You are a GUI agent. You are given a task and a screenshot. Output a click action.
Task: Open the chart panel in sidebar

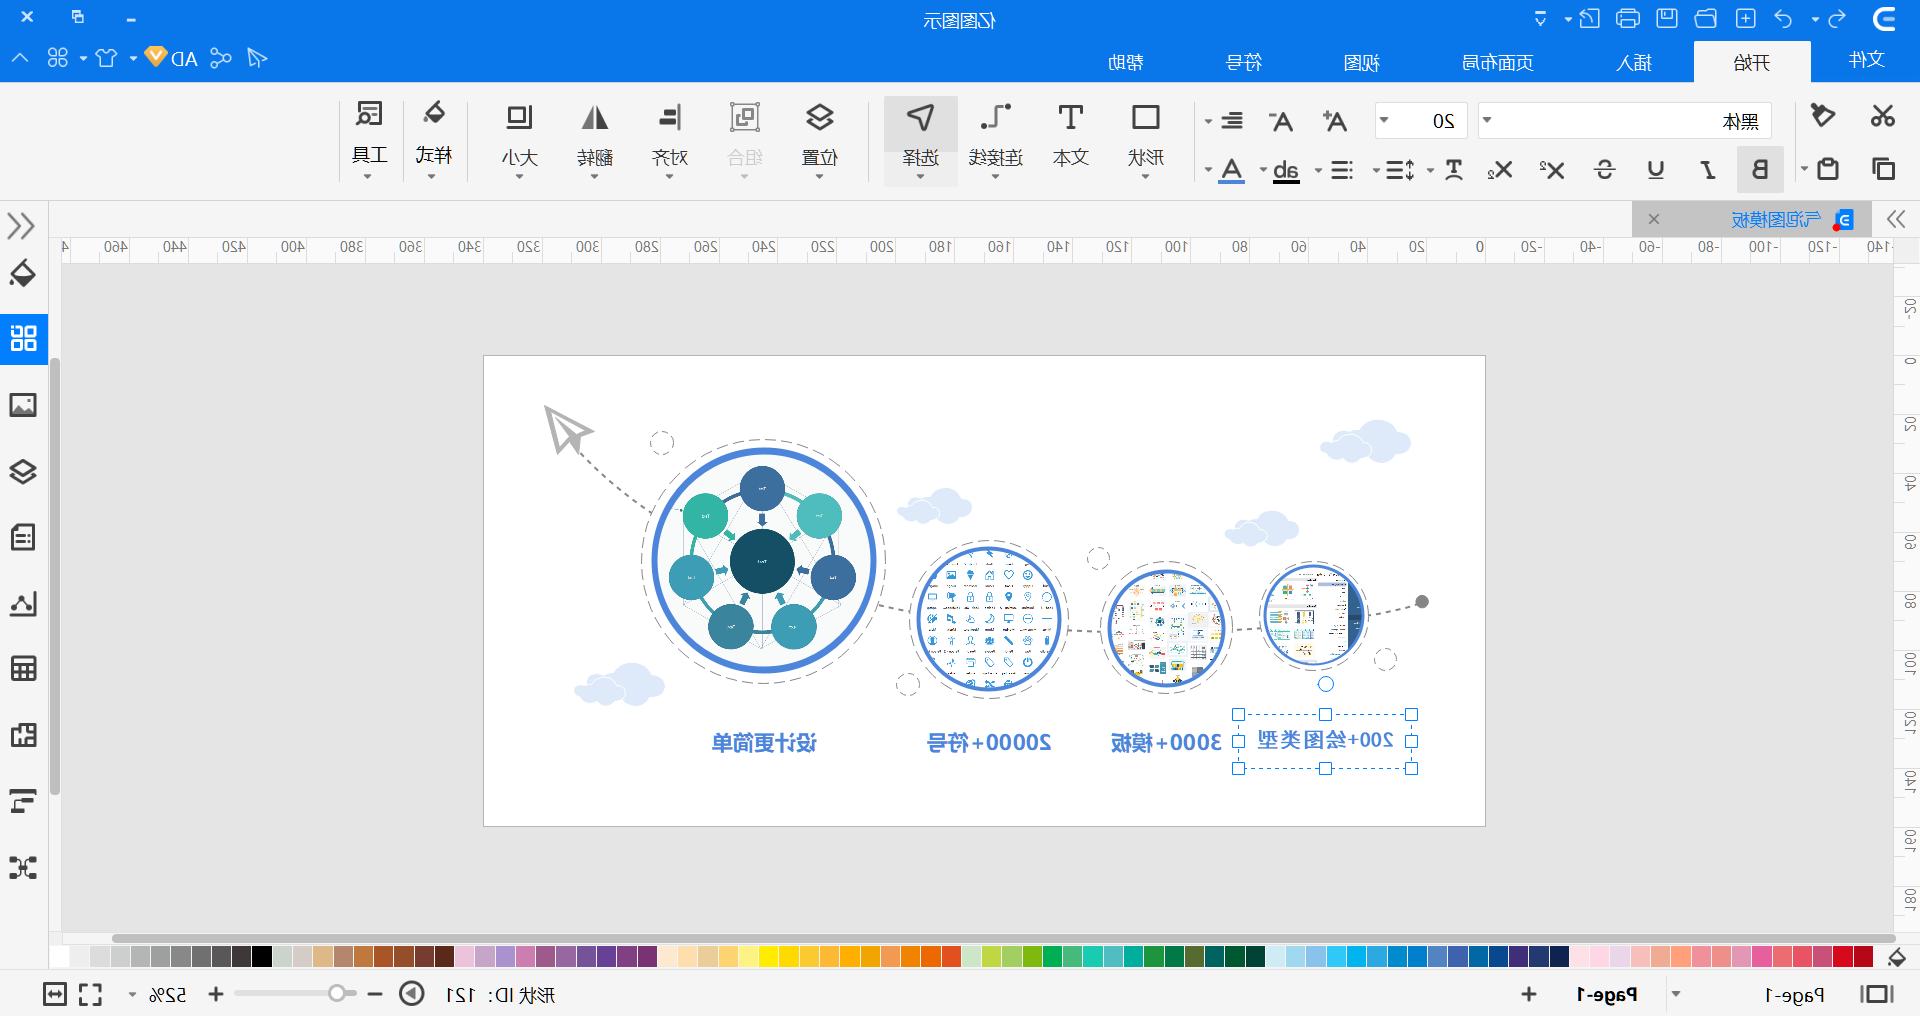23,603
